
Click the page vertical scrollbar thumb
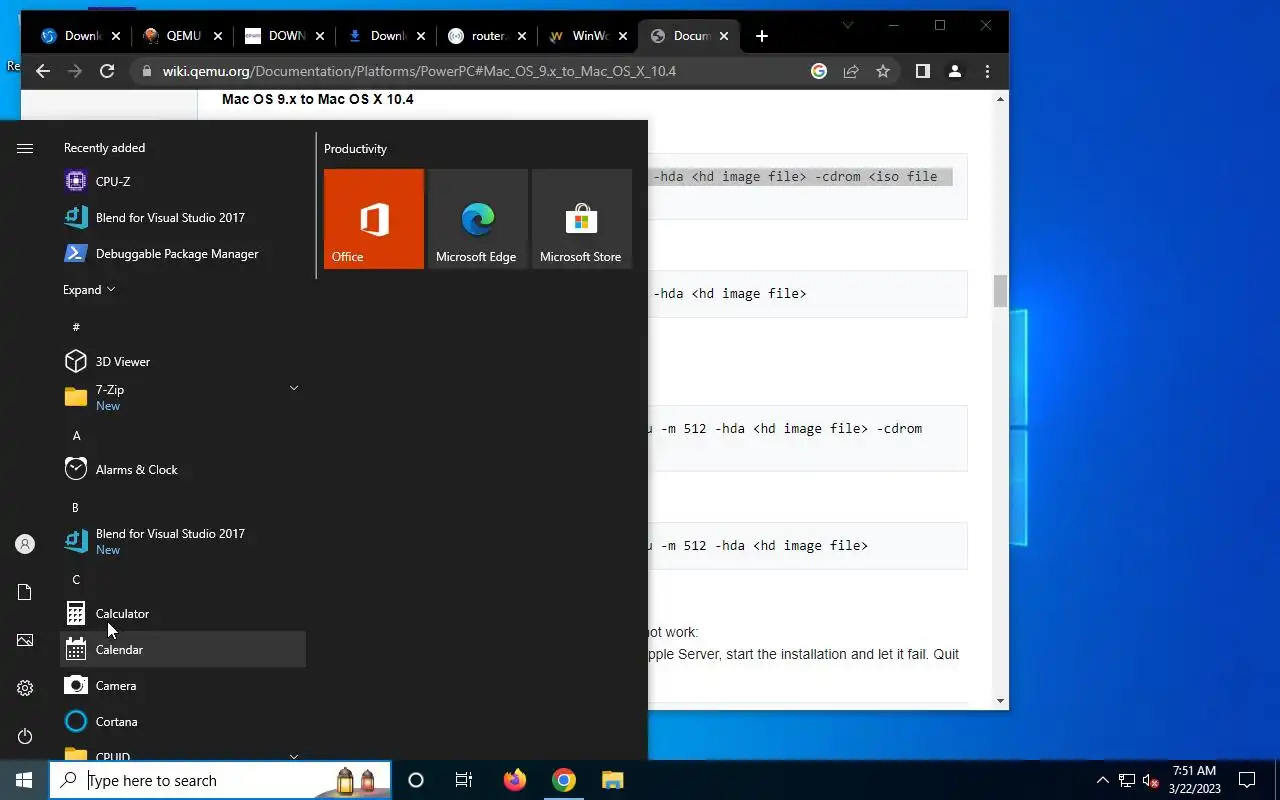[1000, 291]
